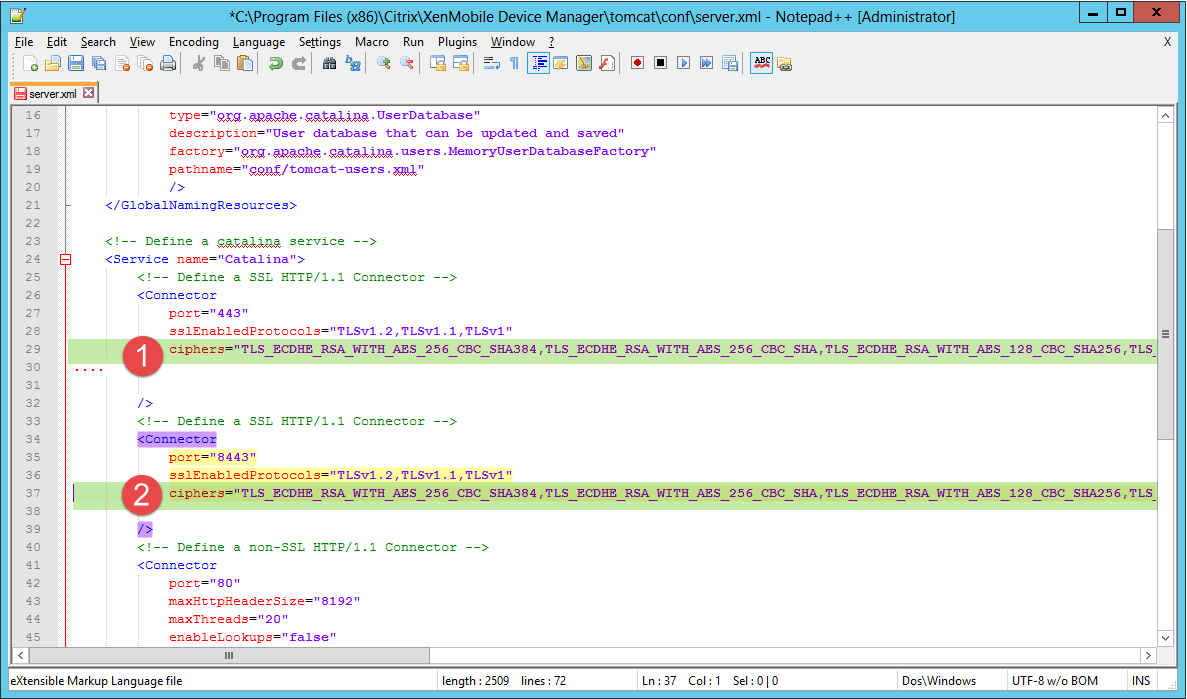Click the Notepad++ title bar app icon
The height and width of the screenshot is (699, 1187).
[17, 15]
